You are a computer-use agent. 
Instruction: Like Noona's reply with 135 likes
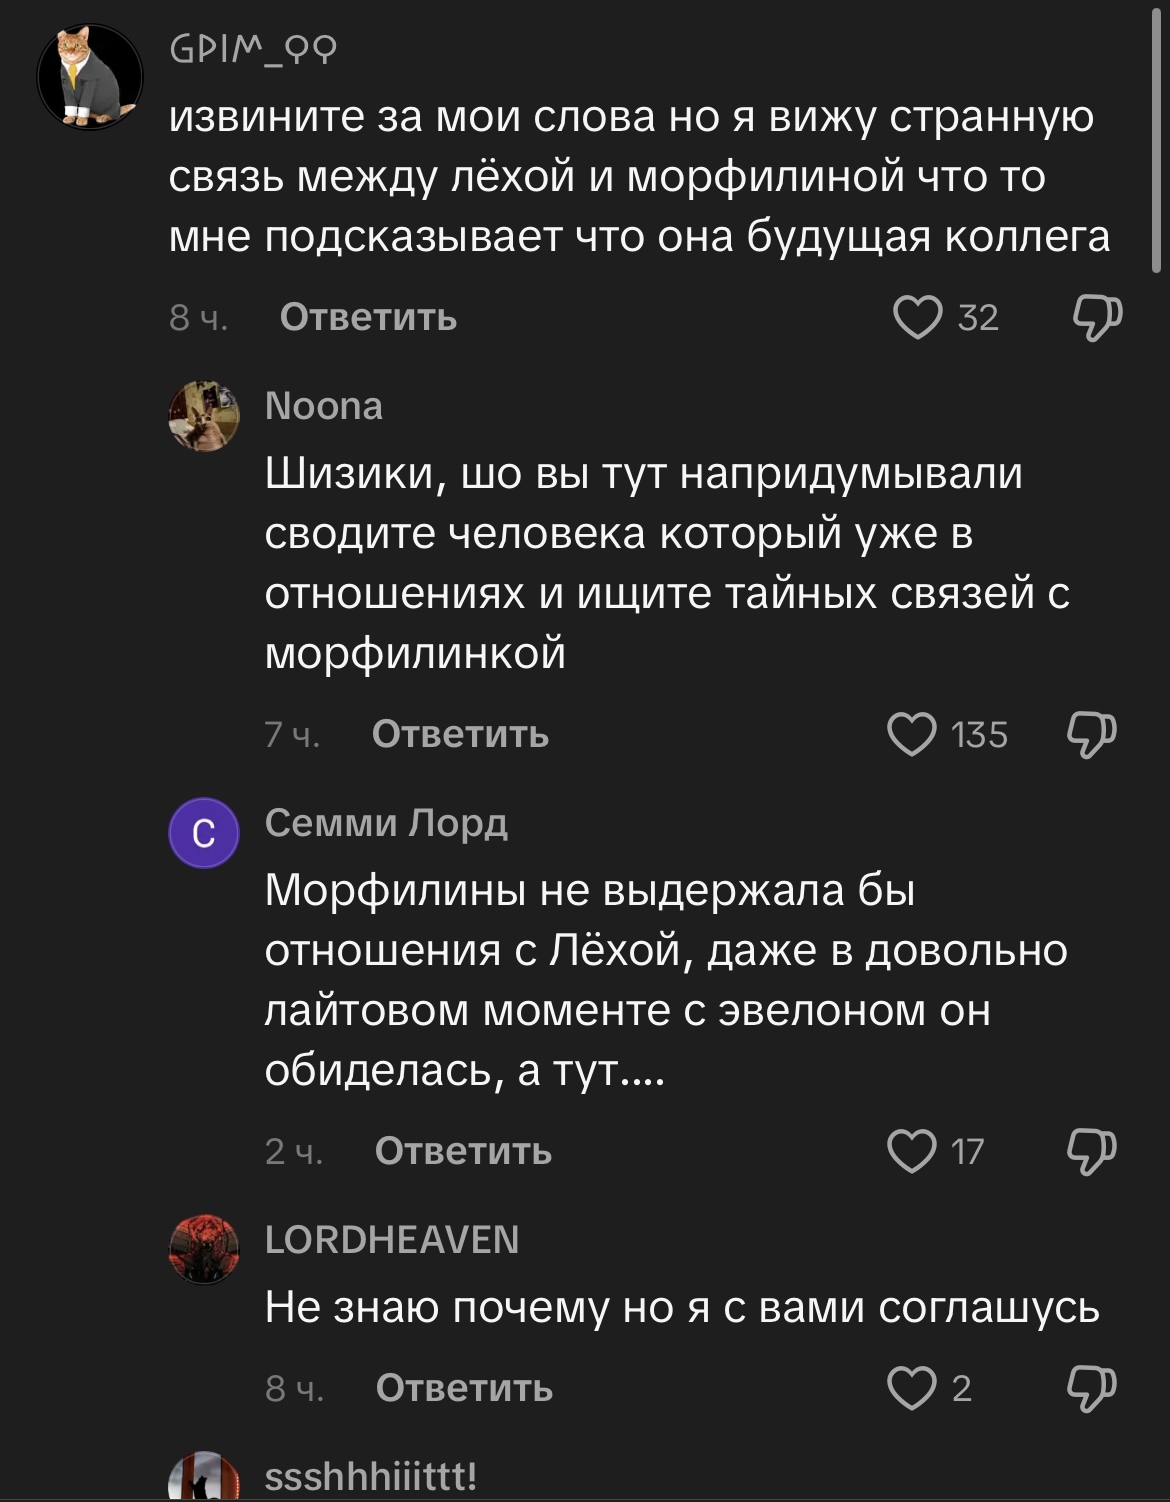point(912,735)
